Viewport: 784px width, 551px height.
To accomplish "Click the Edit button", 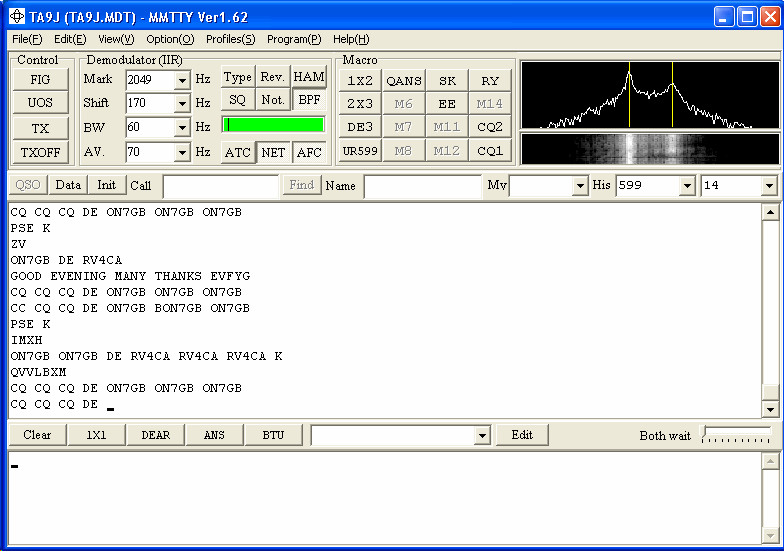I will pyautogui.click(x=522, y=435).
